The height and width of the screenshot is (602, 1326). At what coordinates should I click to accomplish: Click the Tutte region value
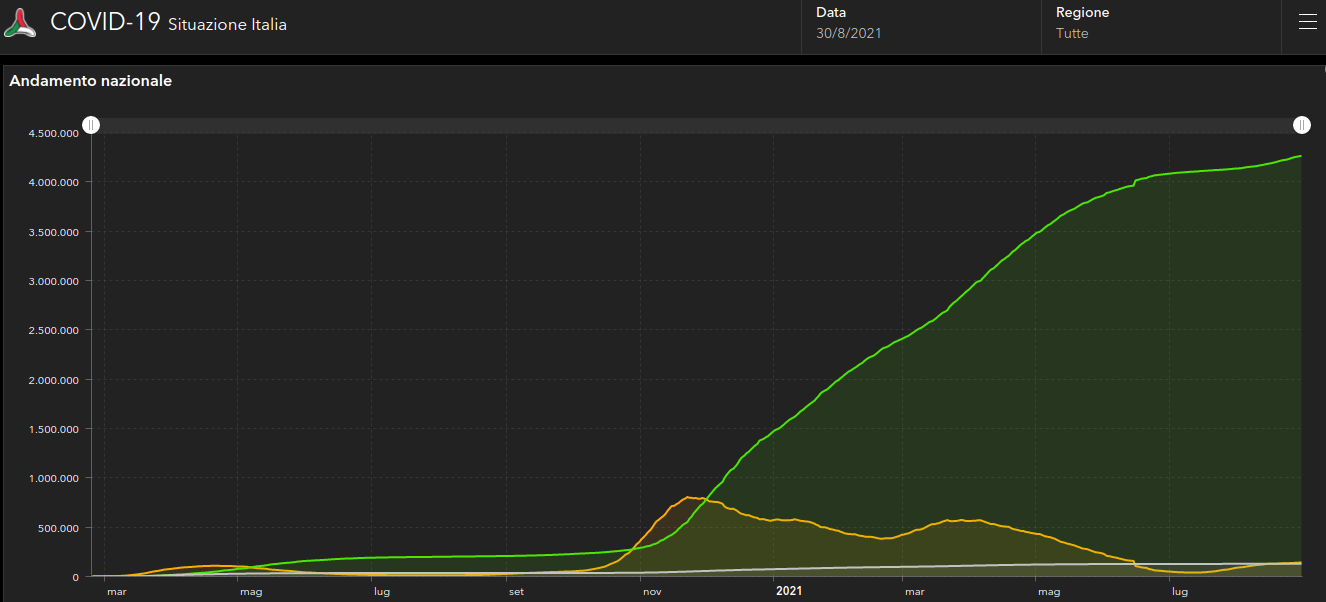point(1072,33)
